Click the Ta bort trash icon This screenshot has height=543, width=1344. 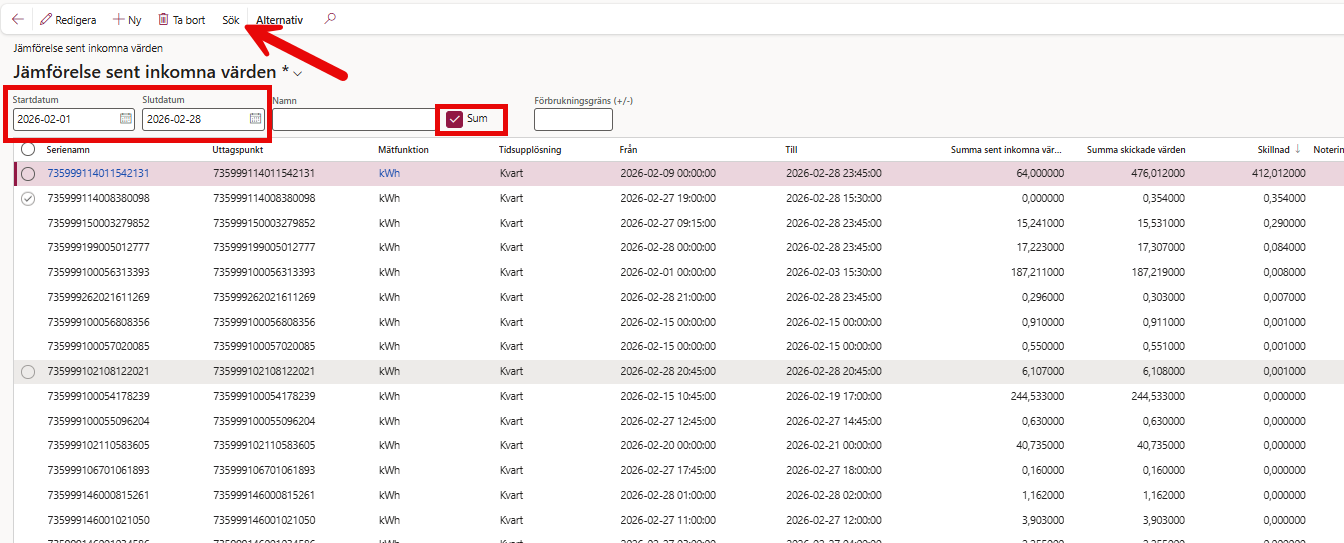click(163, 20)
